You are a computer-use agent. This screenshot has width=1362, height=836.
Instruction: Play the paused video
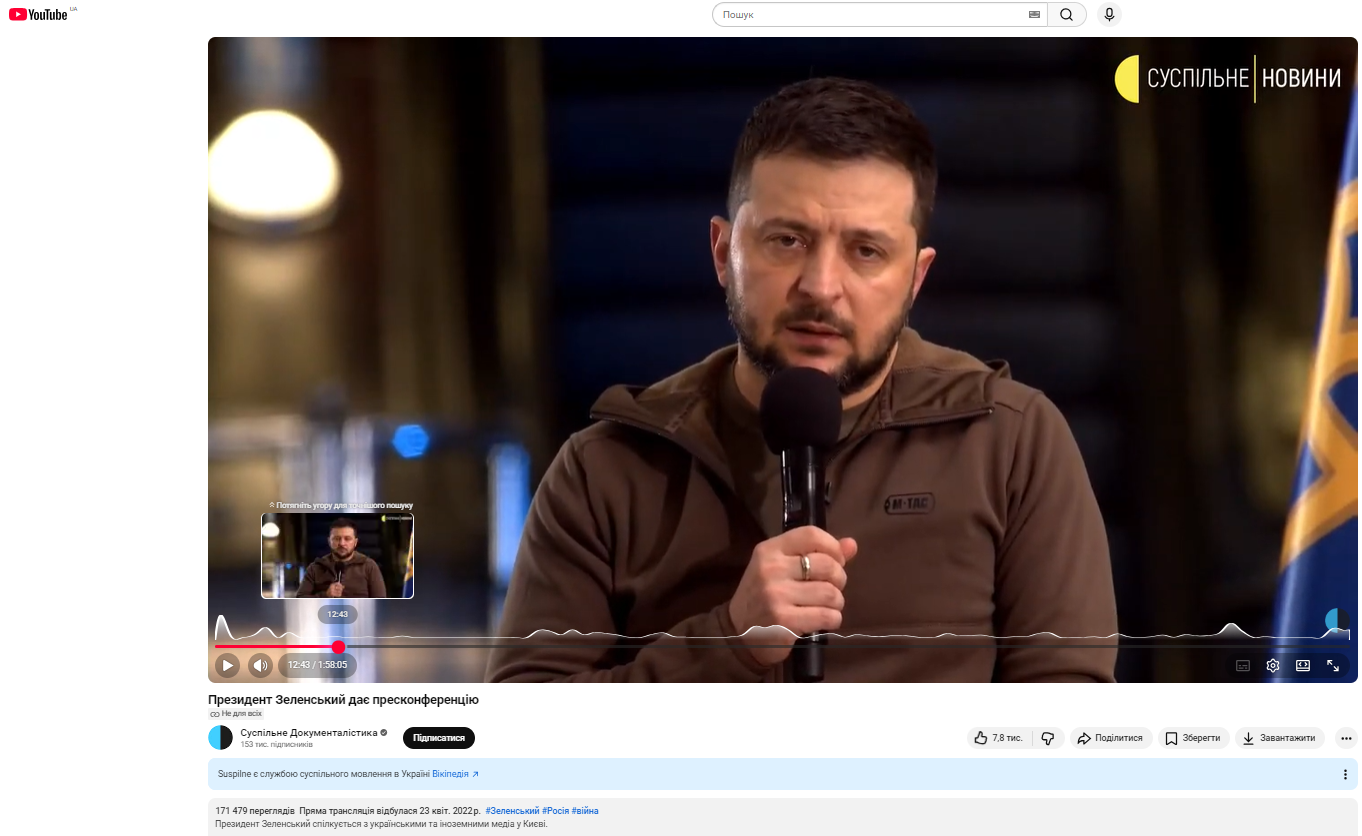click(x=227, y=665)
